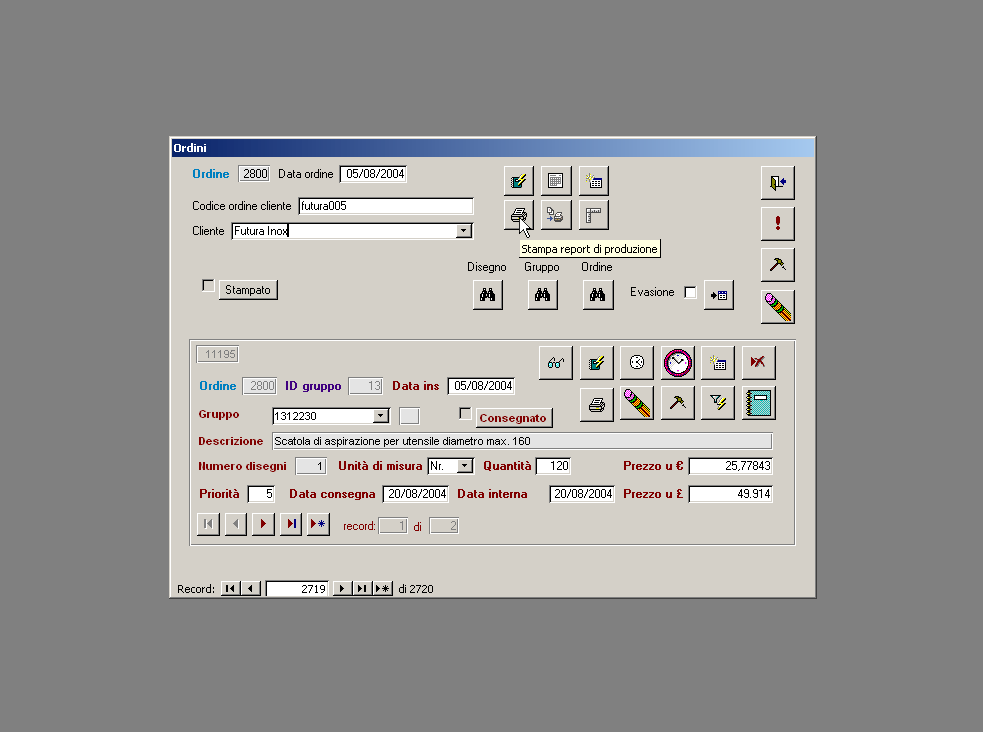Go to next order in bottom Record navigator
The height and width of the screenshot is (732, 983).
pyautogui.click(x=342, y=588)
